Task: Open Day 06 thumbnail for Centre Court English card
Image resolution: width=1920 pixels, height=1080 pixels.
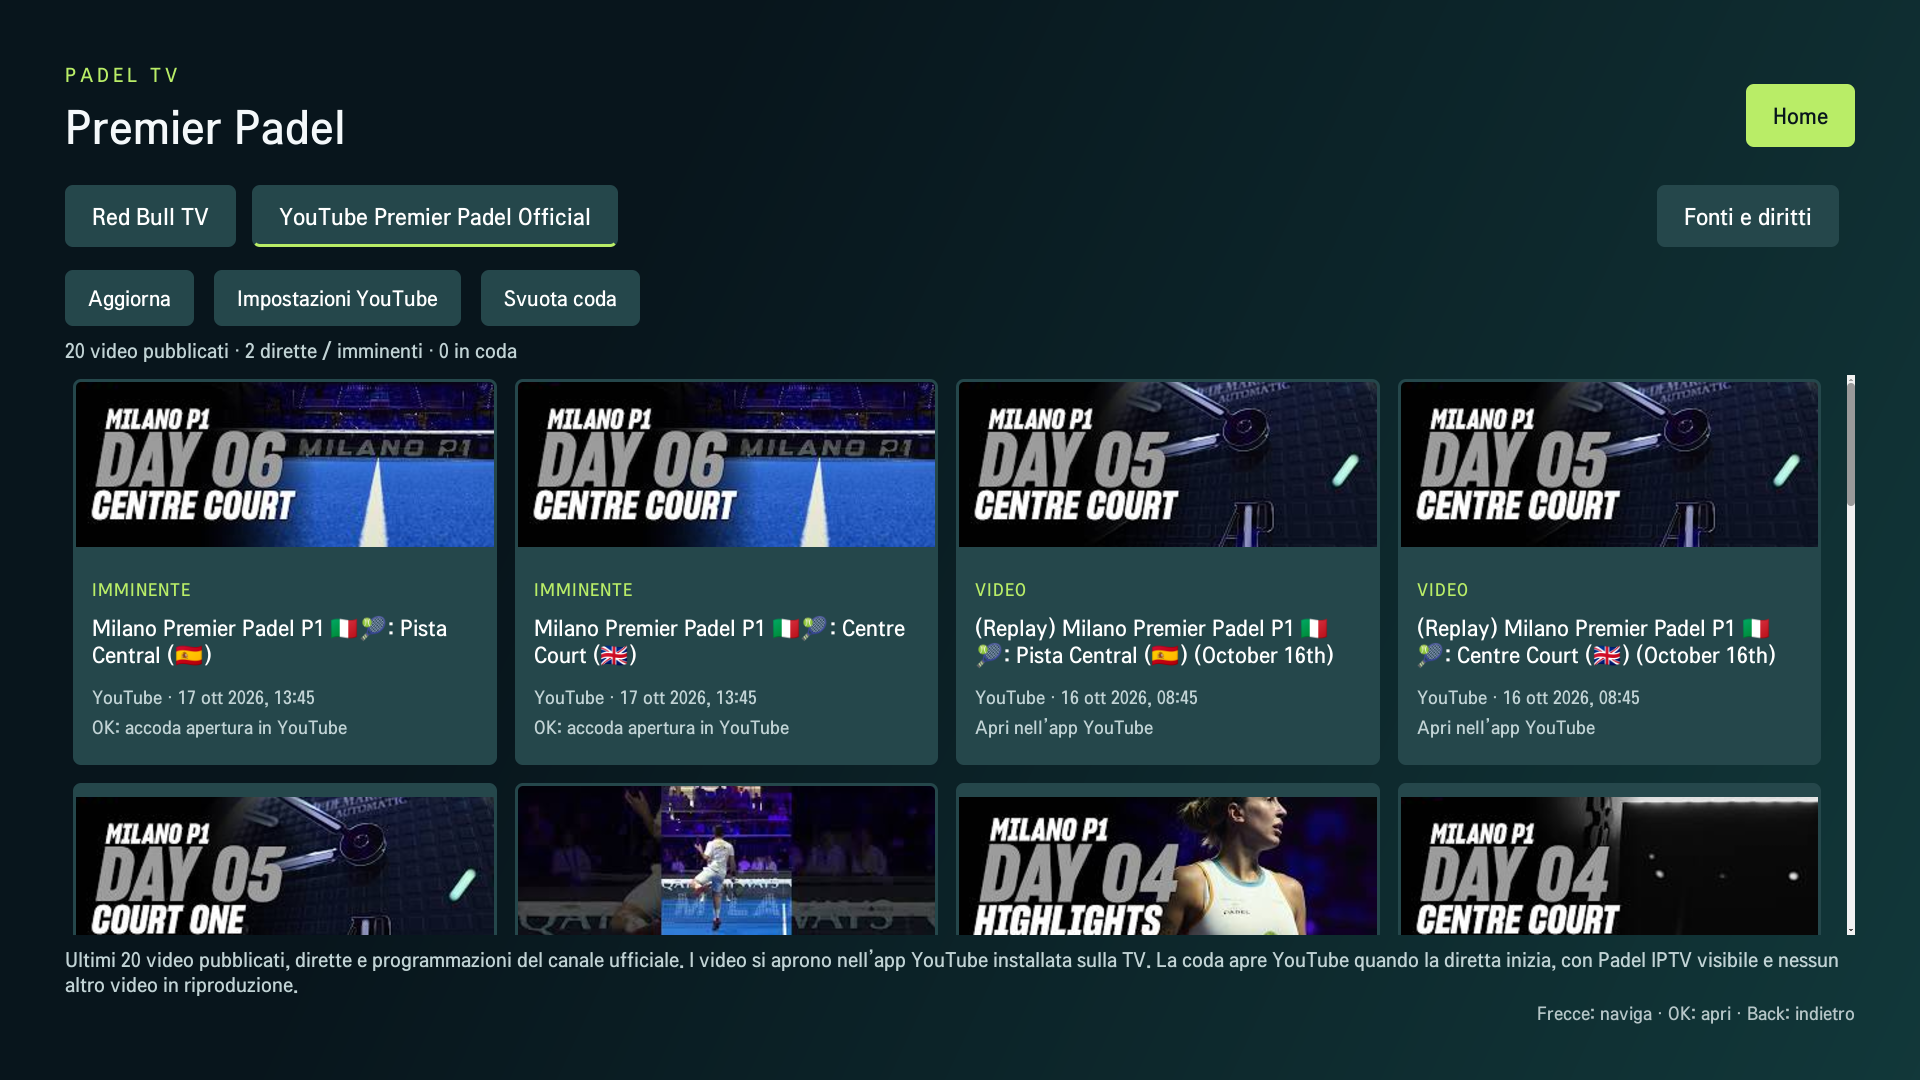Action: coord(727,464)
